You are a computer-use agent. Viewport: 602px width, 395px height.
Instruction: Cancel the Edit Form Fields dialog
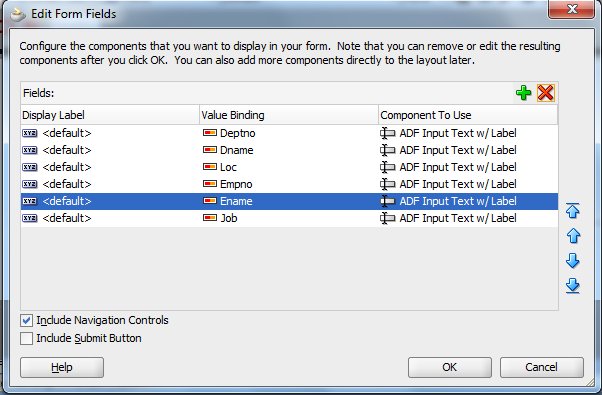click(x=542, y=367)
